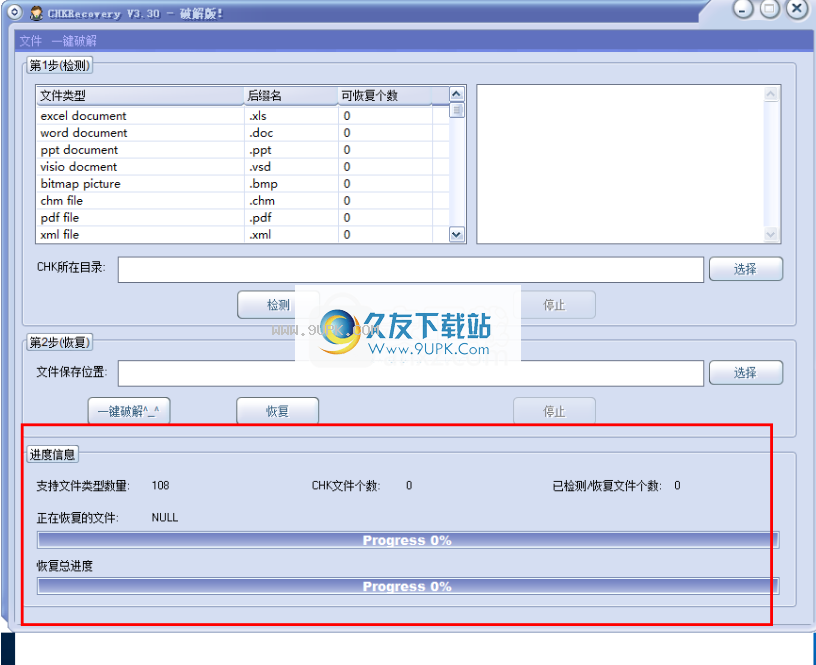The width and height of the screenshot is (816, 665).
Task: Focus the 文件保存位置 input field
Action: point(411,373)
